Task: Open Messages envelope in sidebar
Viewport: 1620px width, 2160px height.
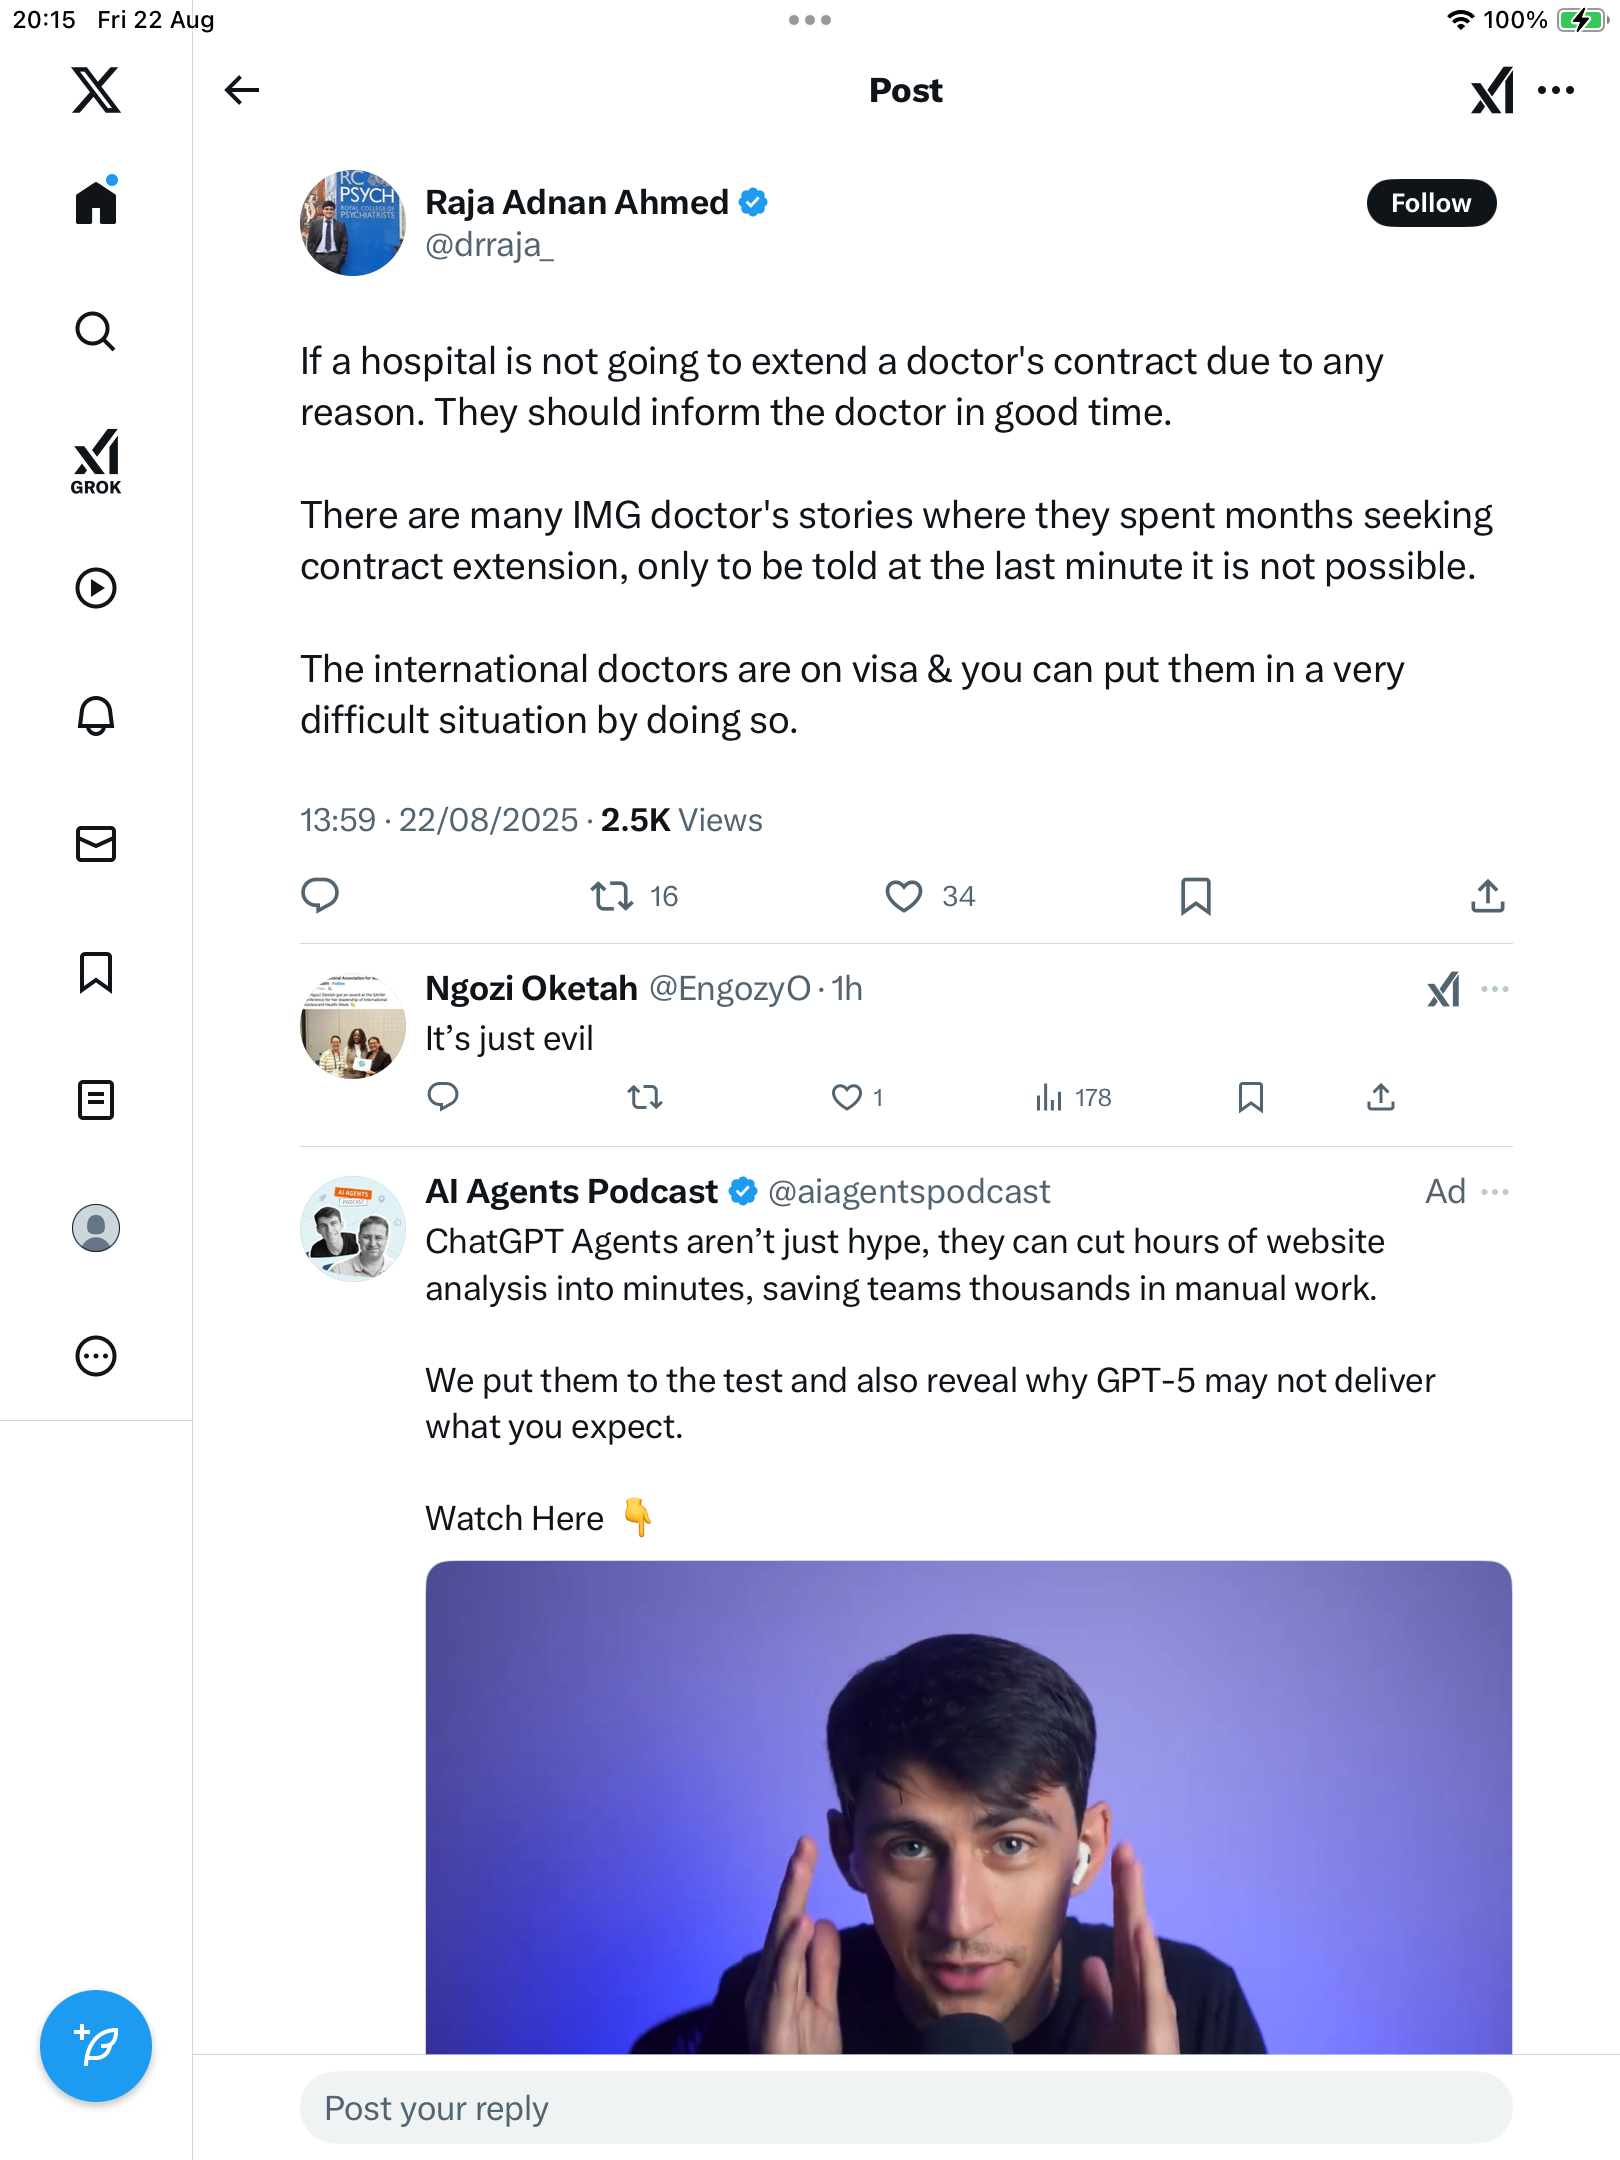Action: pyautogui.click(x=96, y=844)
